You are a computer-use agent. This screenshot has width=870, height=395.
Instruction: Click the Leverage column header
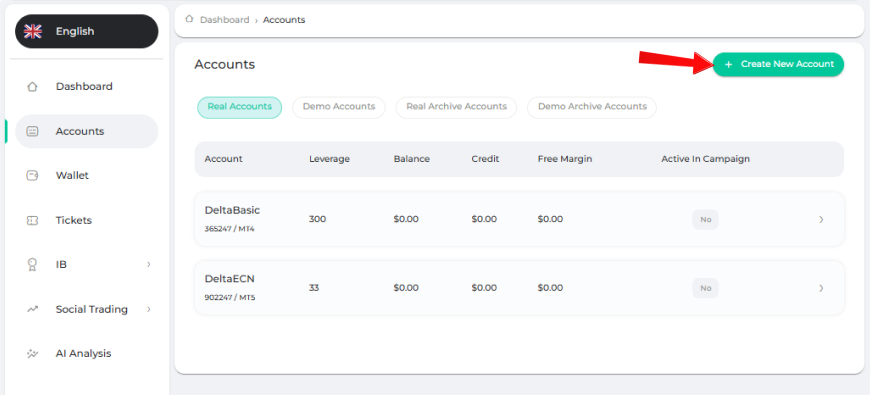coord(330,159)
